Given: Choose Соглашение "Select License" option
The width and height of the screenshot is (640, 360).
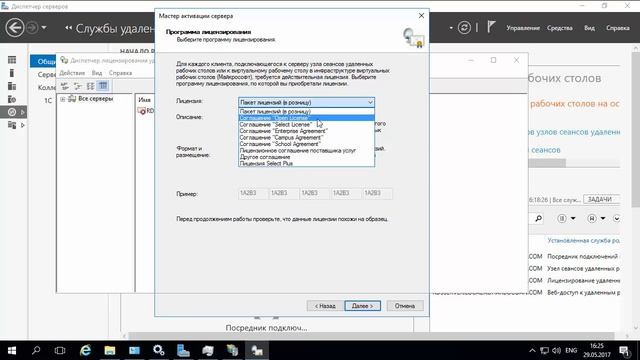Looking at the screenshot, I should point(307,124).
